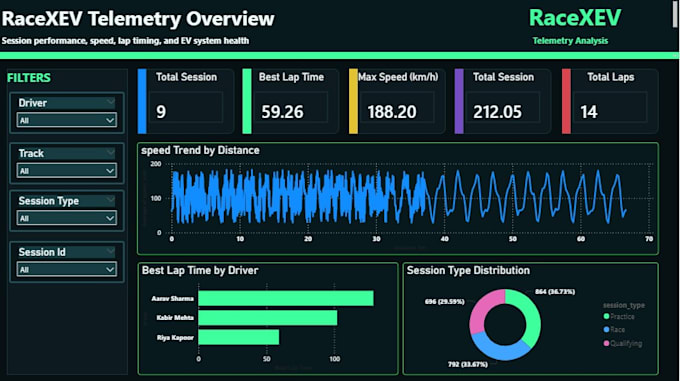Open the Session Type dropdown

66,218
